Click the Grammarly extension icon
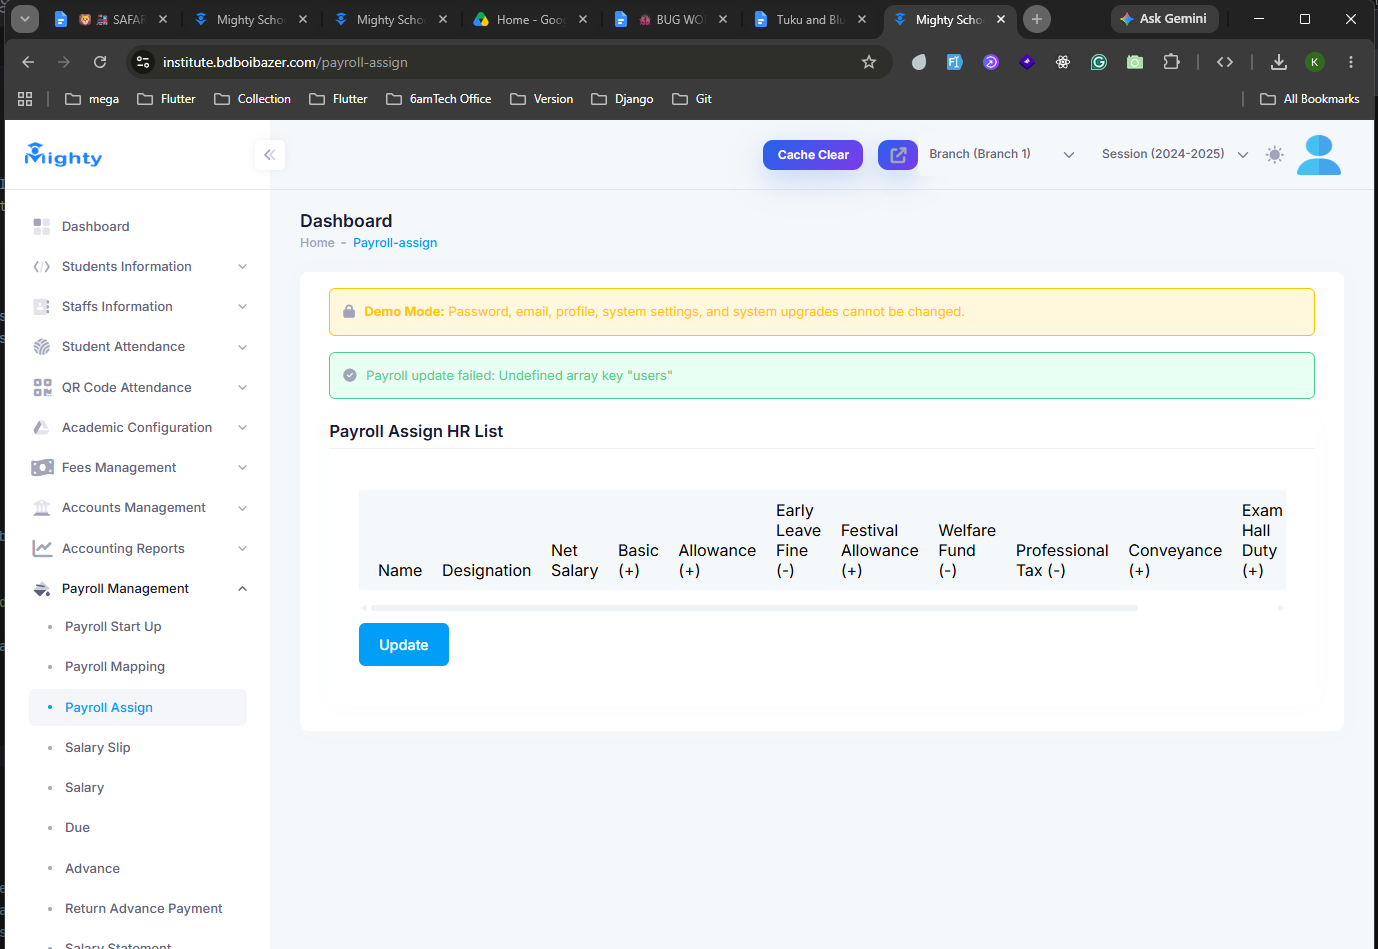 tap(1099, 62)
